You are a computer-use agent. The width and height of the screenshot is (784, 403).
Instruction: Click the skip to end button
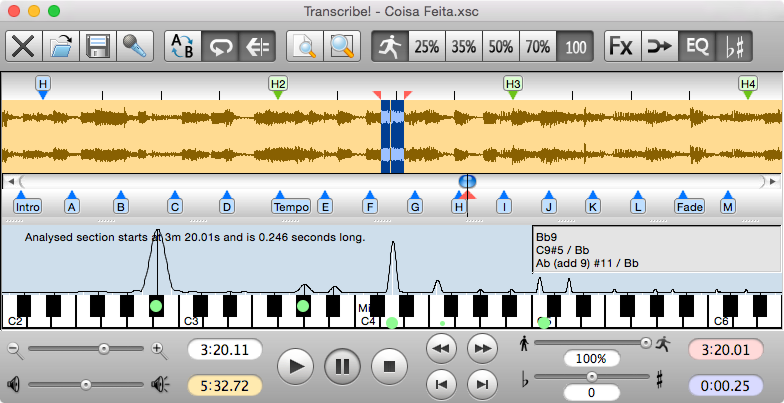click(x=482, y=382)
